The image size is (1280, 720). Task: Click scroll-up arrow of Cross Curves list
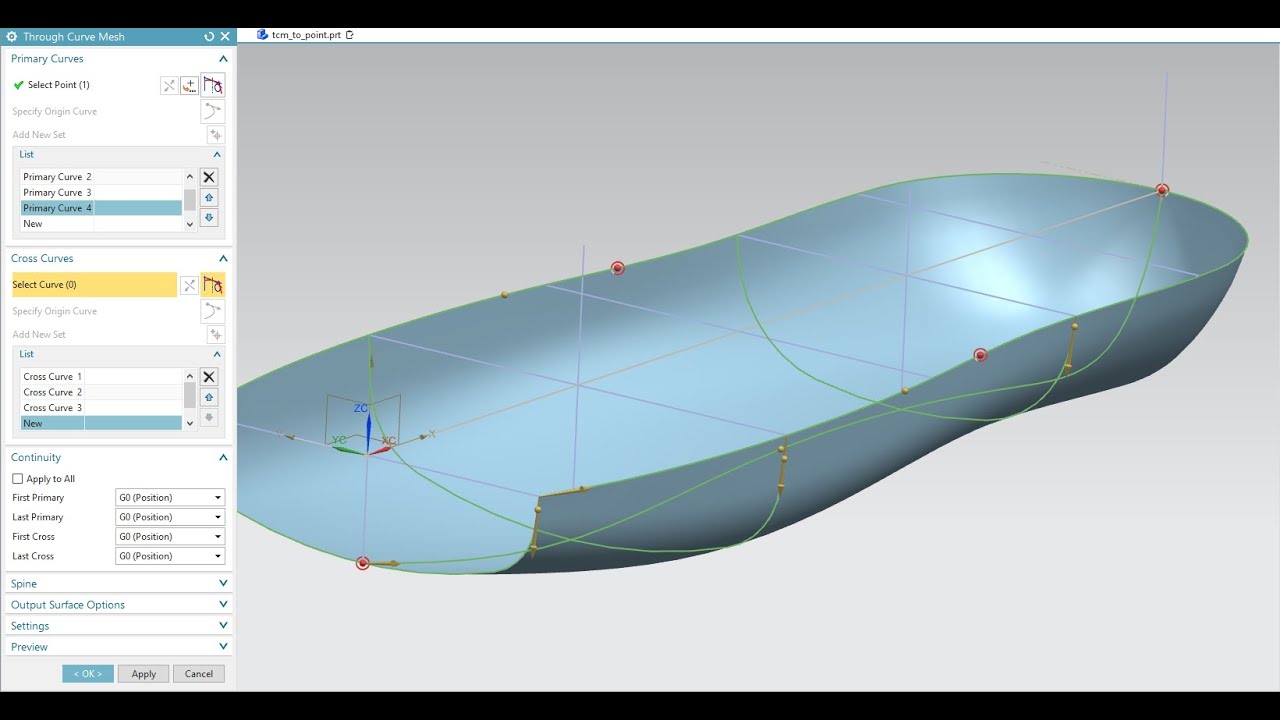pyautogui.click(x=190, y=376)
